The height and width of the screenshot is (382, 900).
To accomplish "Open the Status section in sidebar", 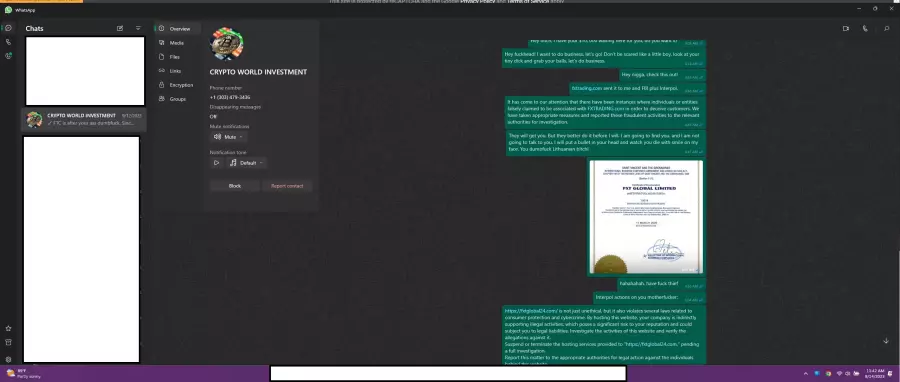I will point(8,56).
